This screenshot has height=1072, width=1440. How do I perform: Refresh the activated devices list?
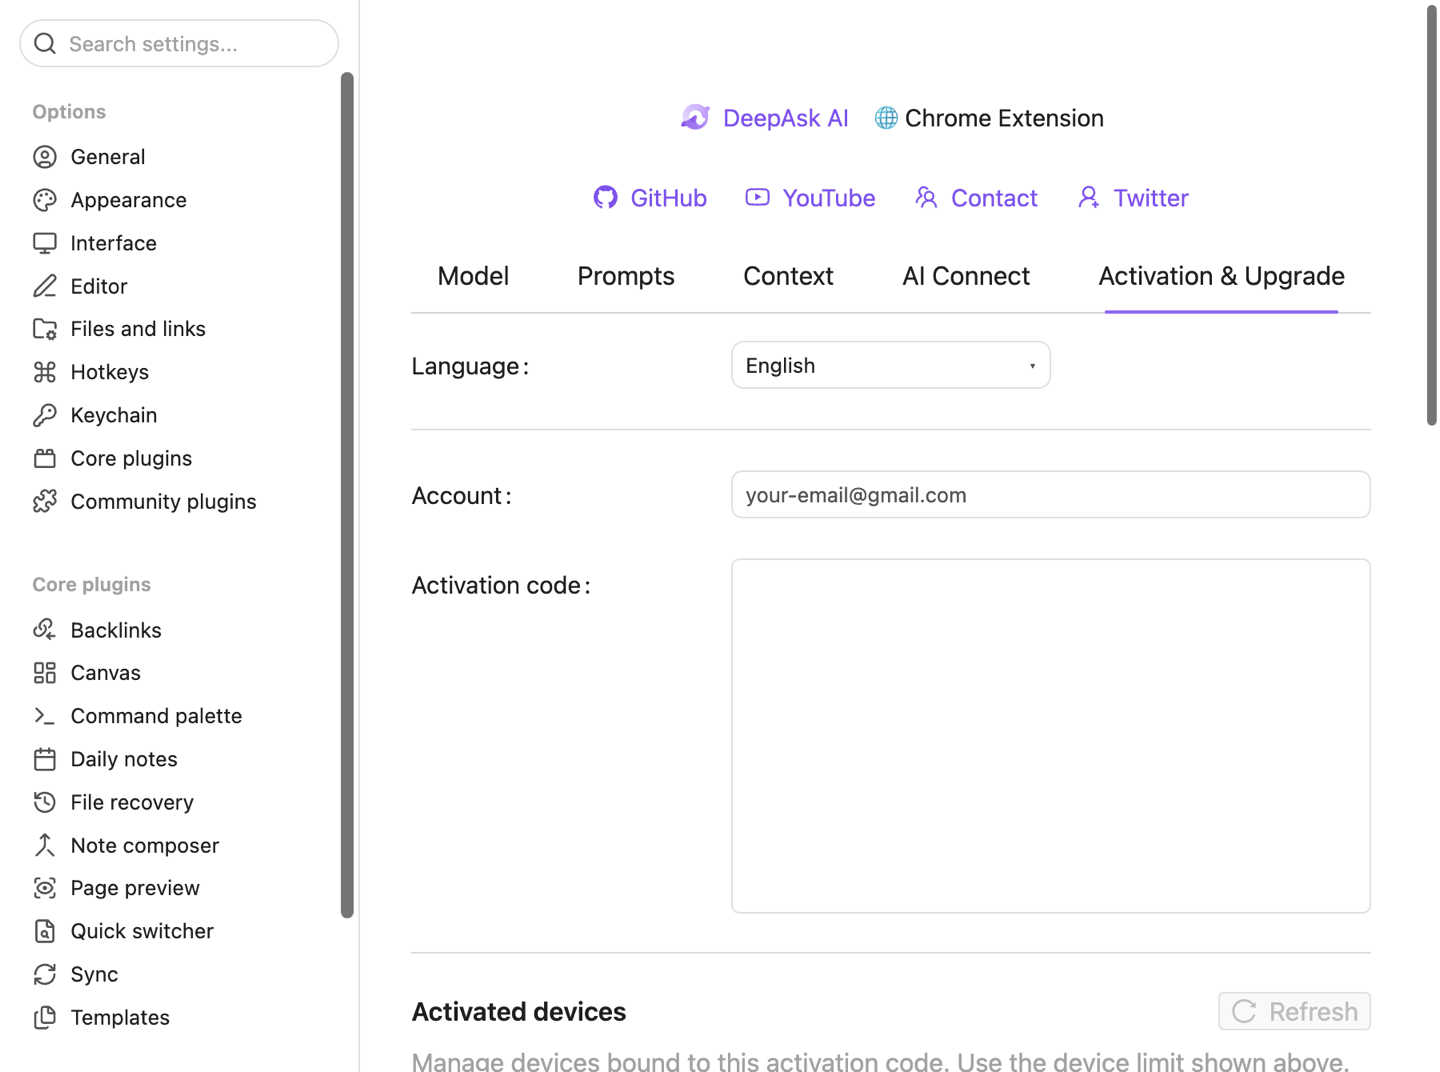tap(1294, 1011)
